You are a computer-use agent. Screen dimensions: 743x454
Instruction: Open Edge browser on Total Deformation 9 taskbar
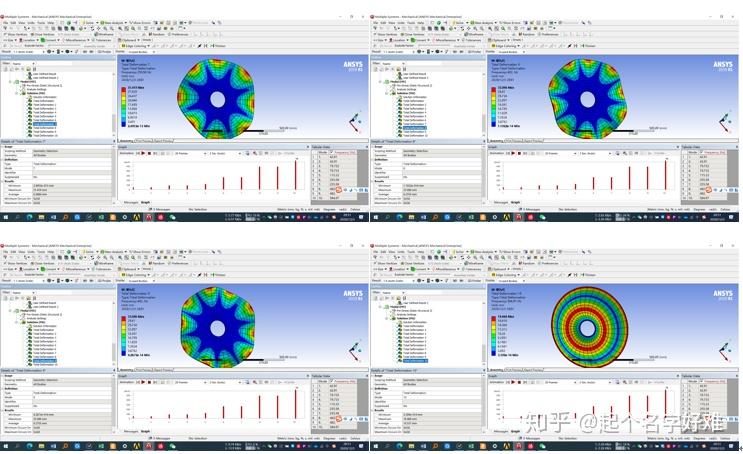tap(29, 446)
